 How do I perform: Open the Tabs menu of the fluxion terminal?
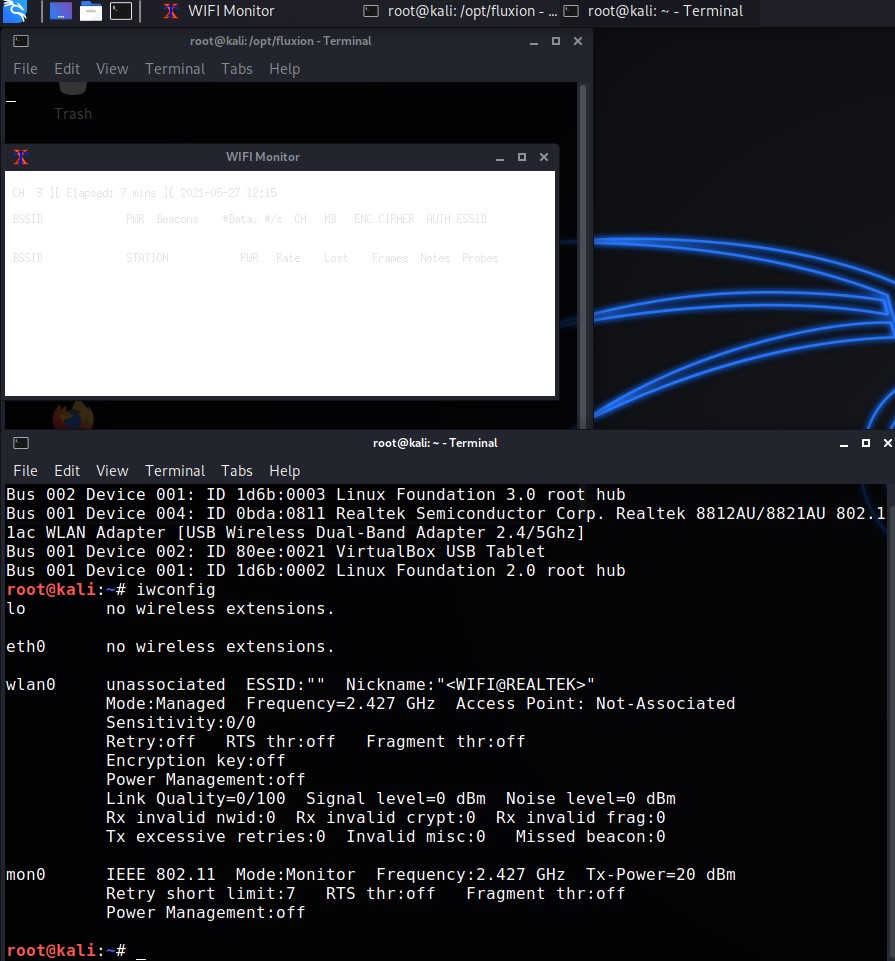(236, 69)
